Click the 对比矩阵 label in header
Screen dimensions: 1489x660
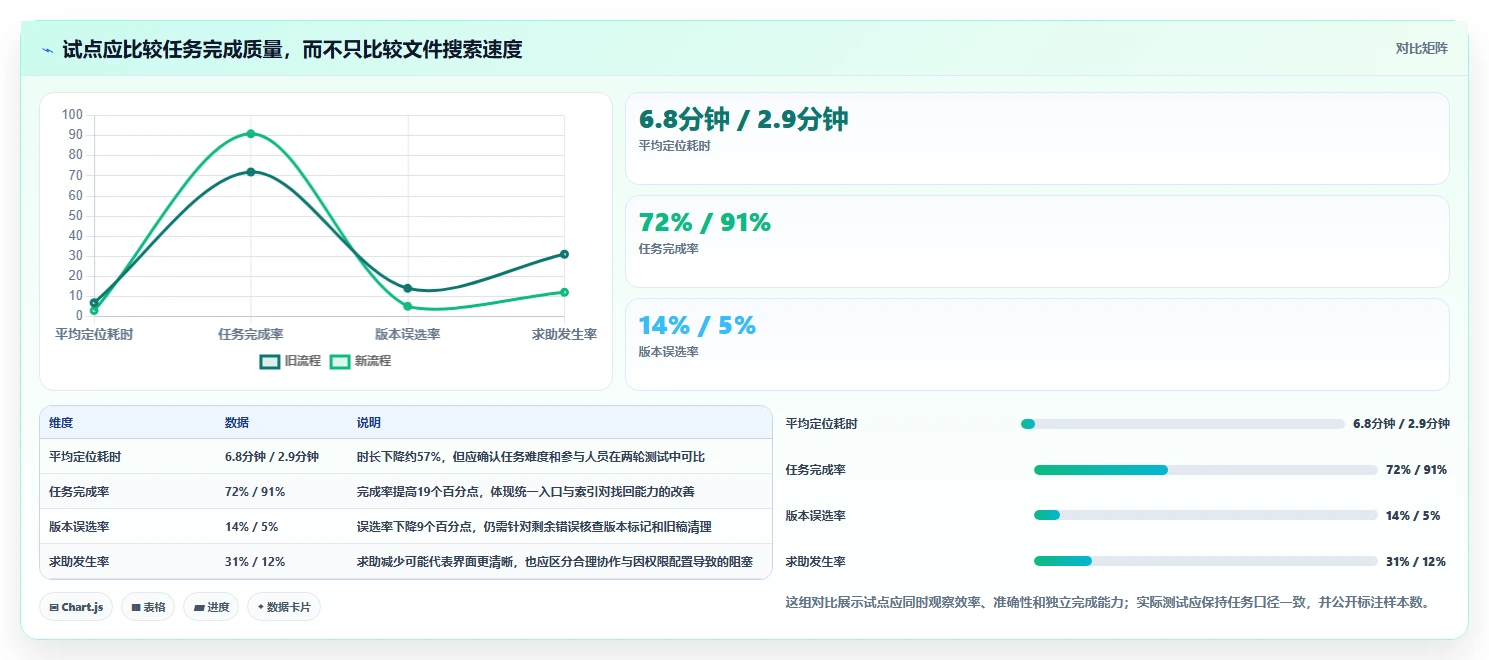1421,48
